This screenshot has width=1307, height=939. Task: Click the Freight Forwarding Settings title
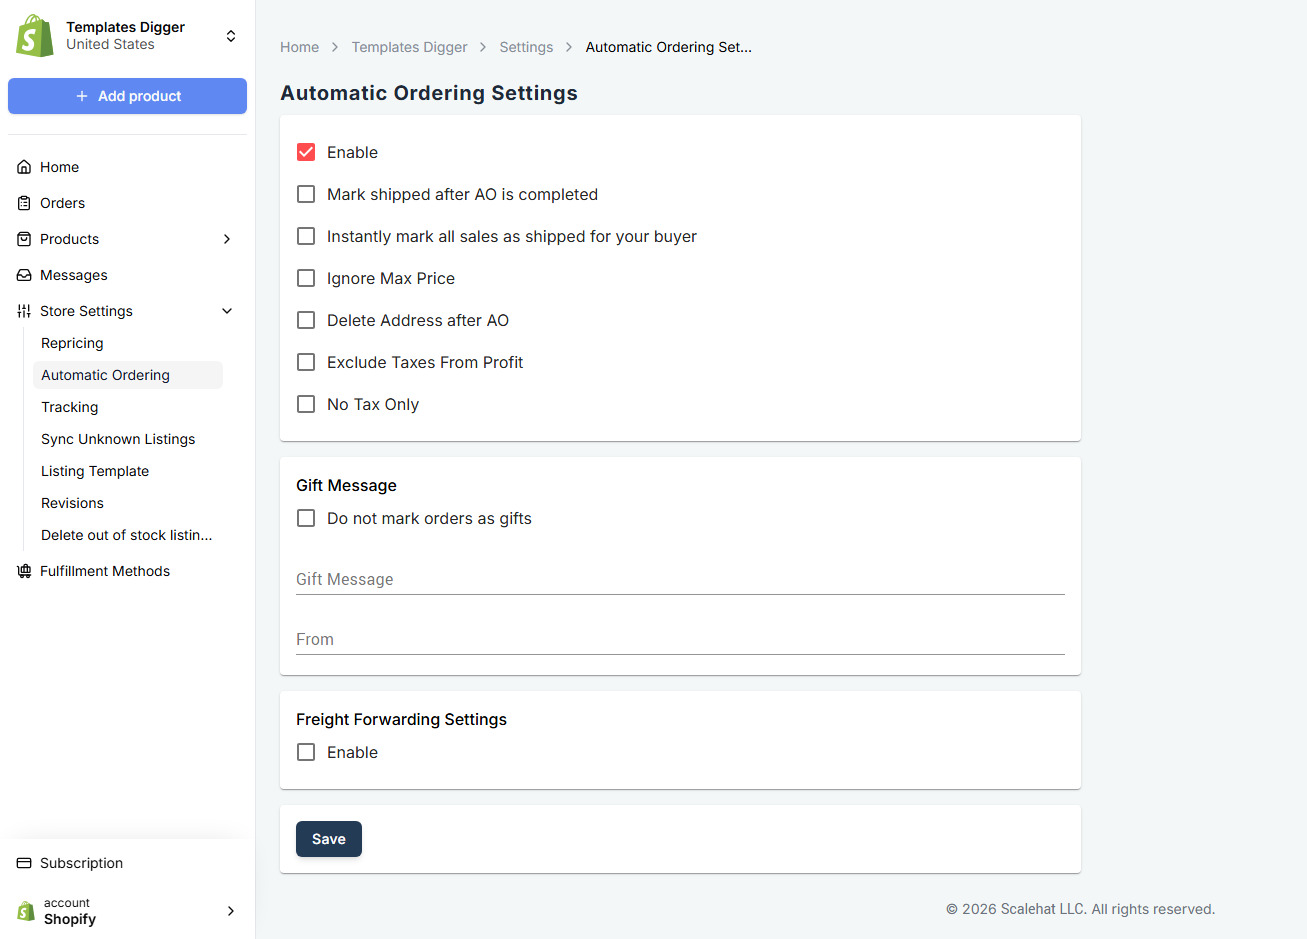coord(401,719)
